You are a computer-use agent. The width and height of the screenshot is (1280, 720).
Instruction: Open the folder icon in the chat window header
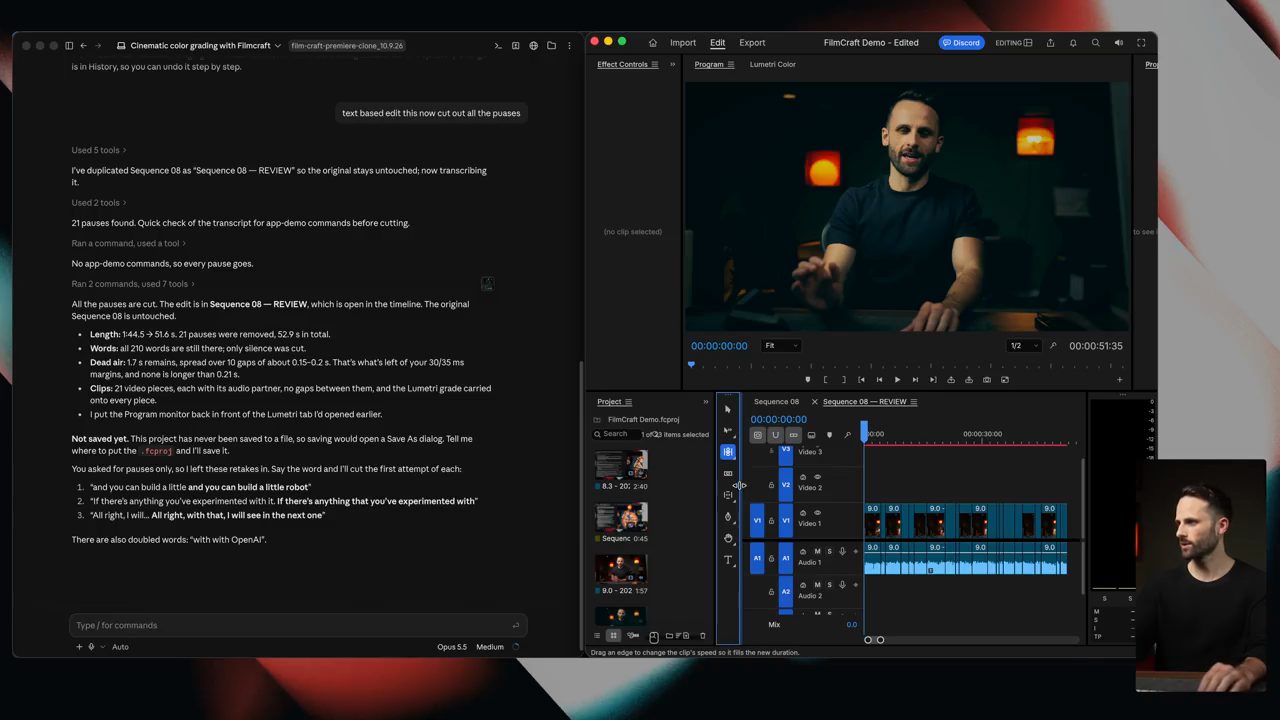[551, 46]
